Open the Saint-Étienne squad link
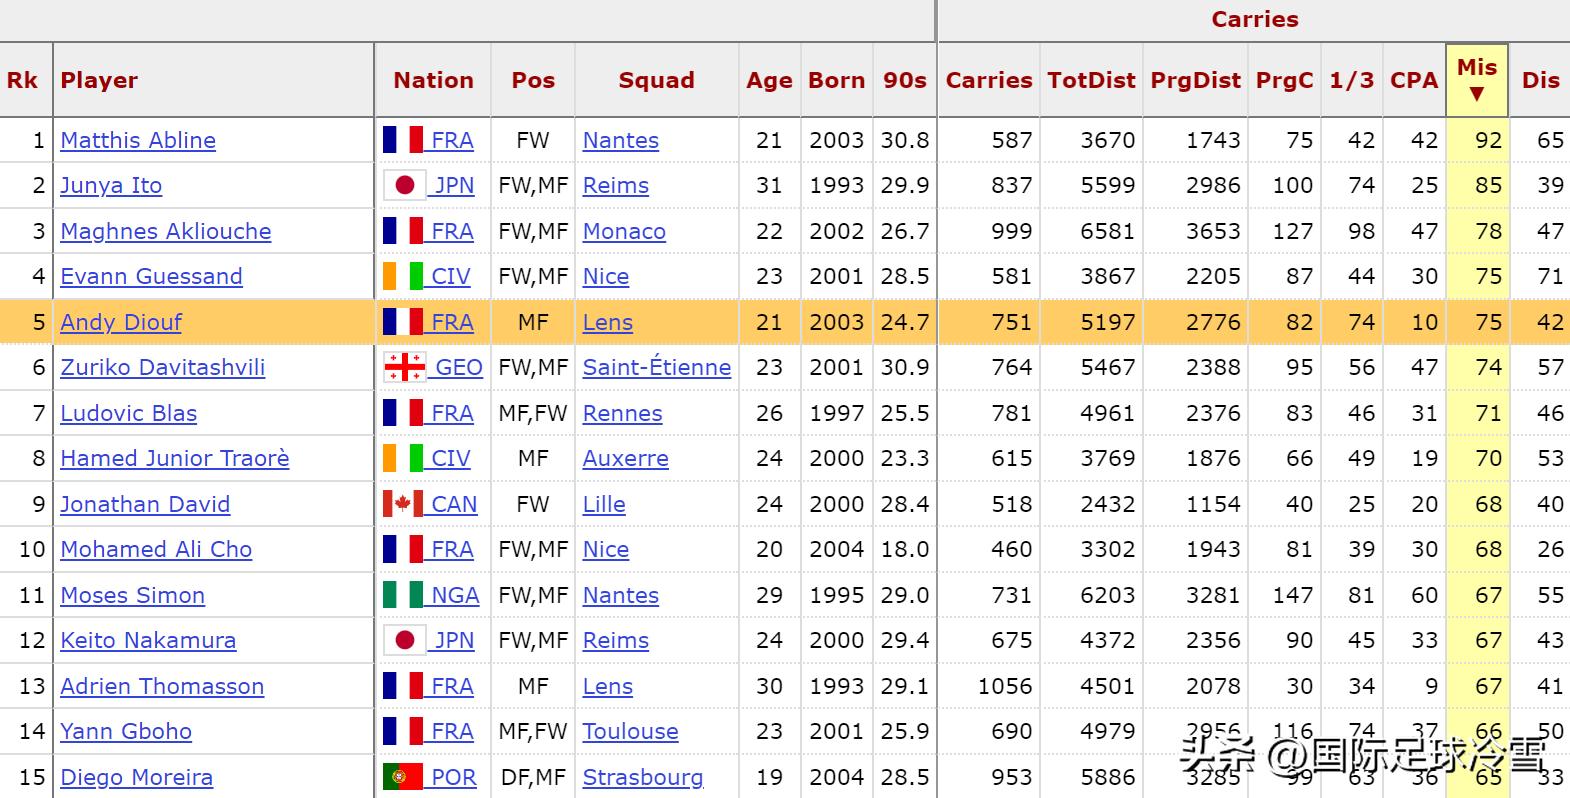This screenshot has height=798, width=1570. (657, 367)
